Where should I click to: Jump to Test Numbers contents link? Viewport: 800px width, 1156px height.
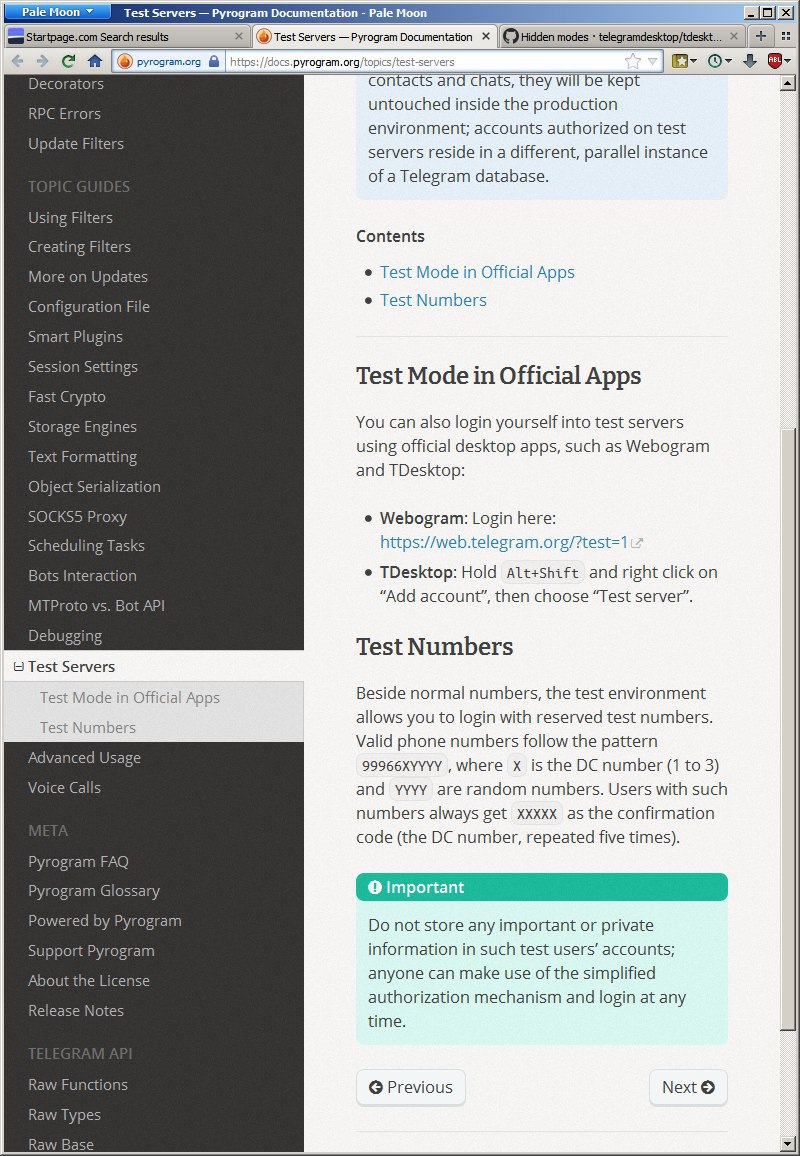click(x=433, y=300)
